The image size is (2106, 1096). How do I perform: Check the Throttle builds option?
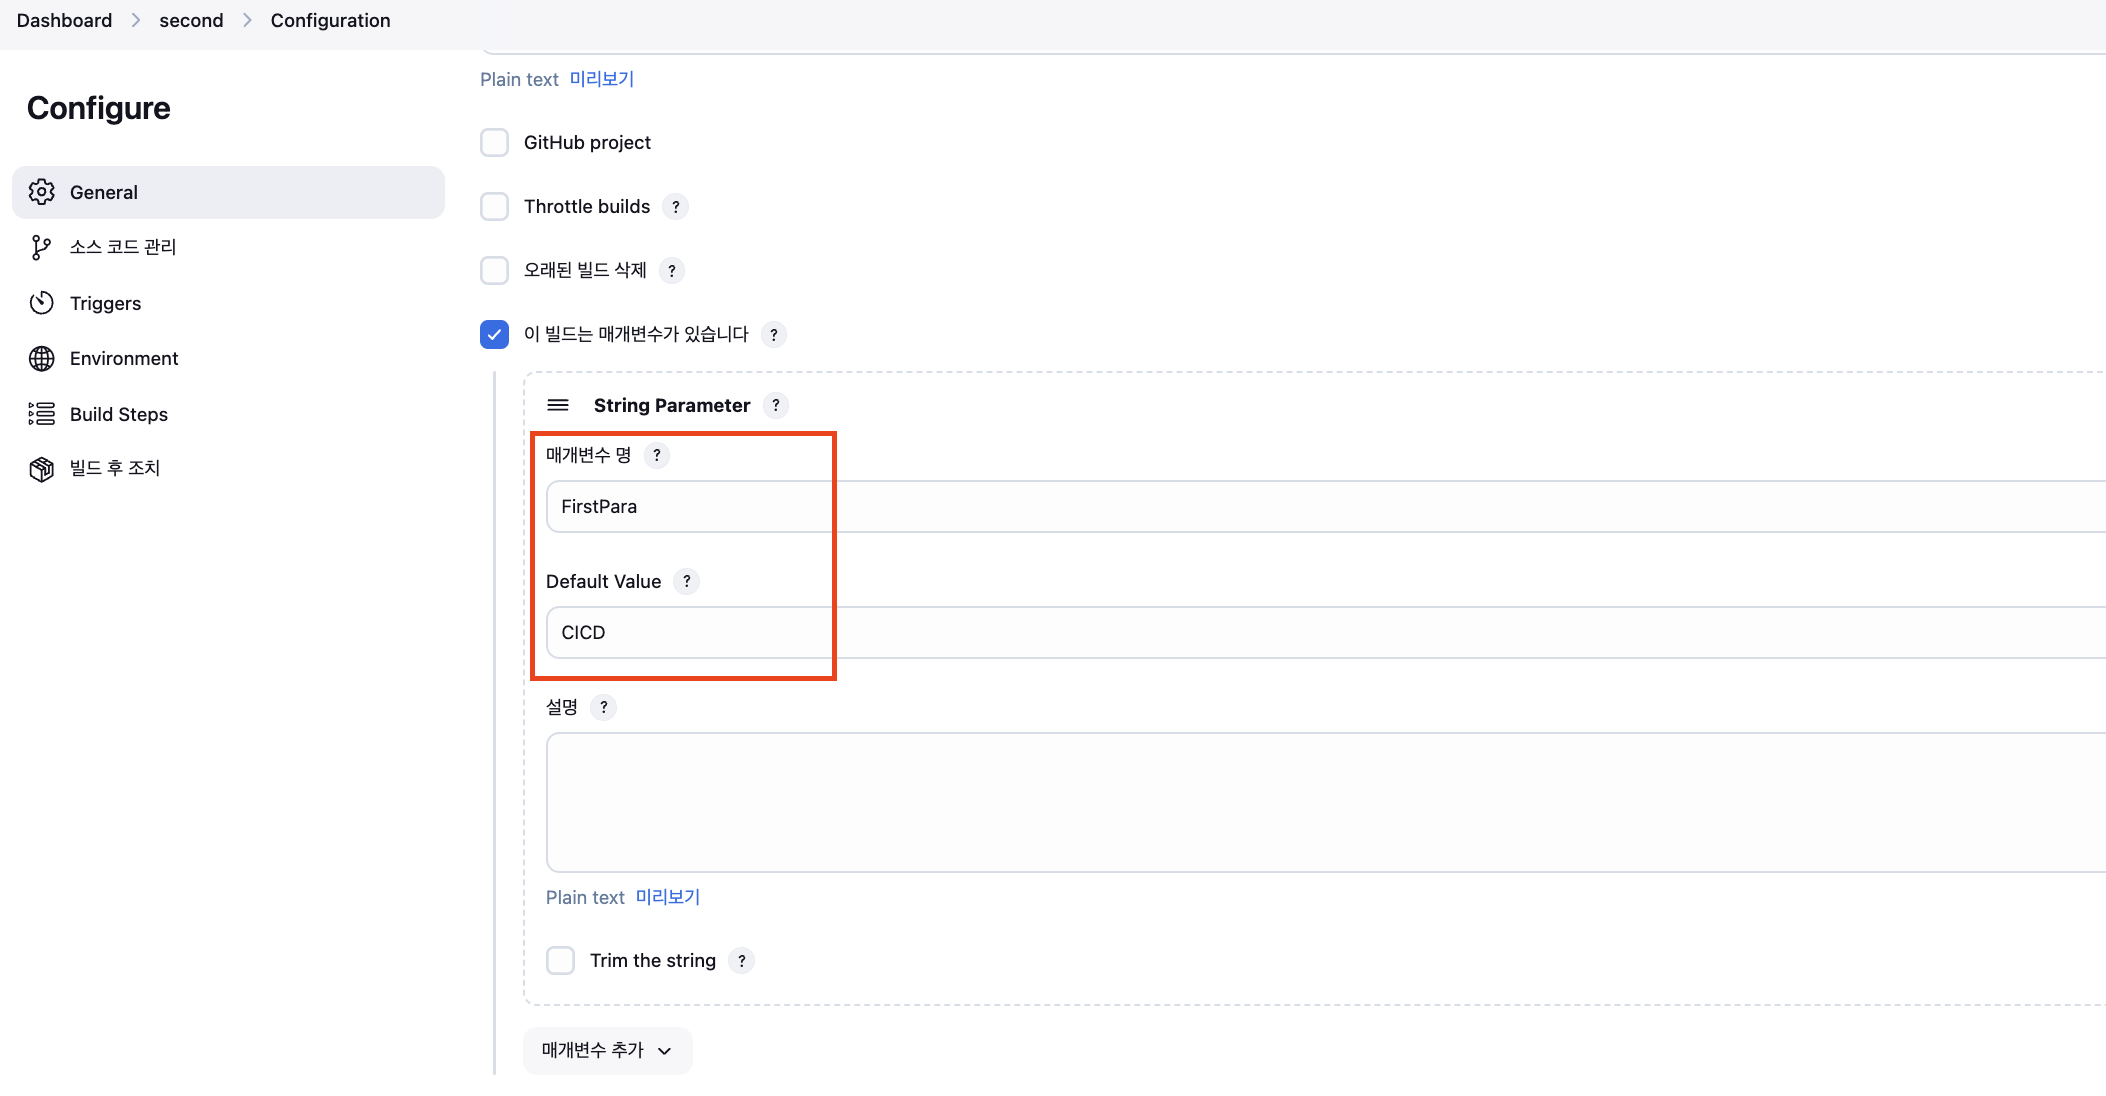click(494, 207)
